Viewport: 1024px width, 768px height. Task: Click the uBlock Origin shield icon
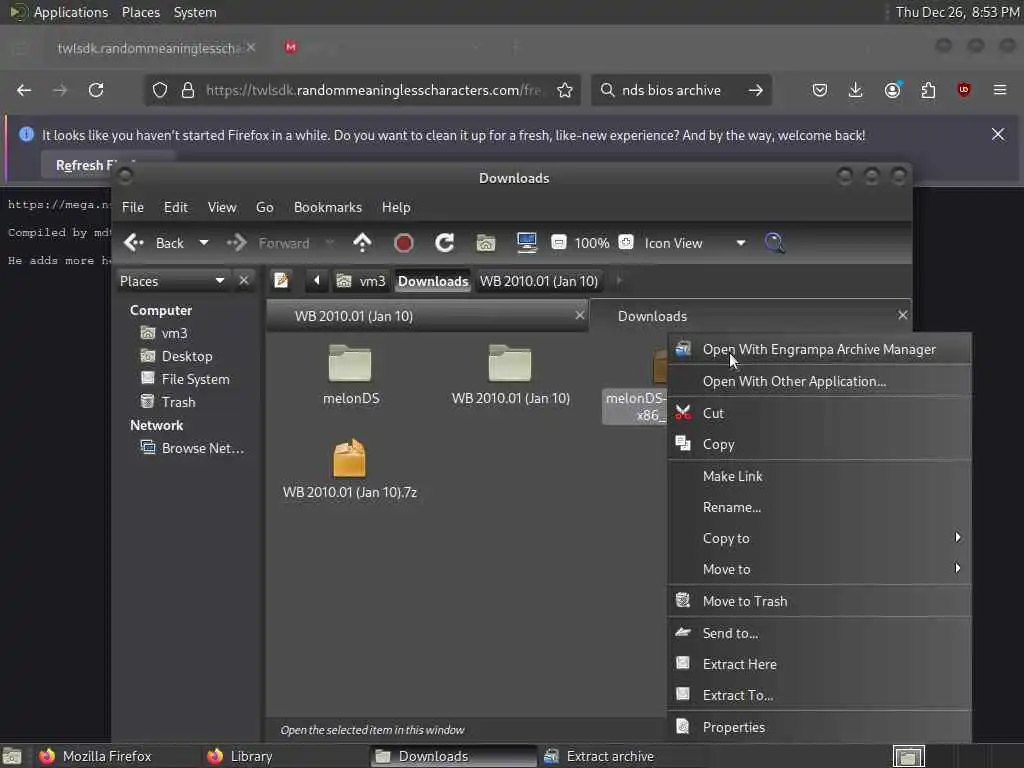click(964, 90)
